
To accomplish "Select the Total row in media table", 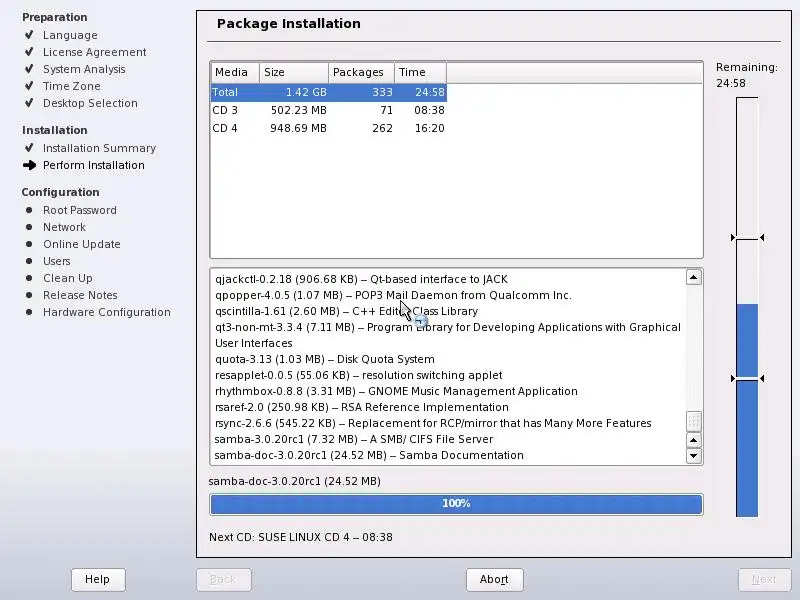I will pos(329,92).
